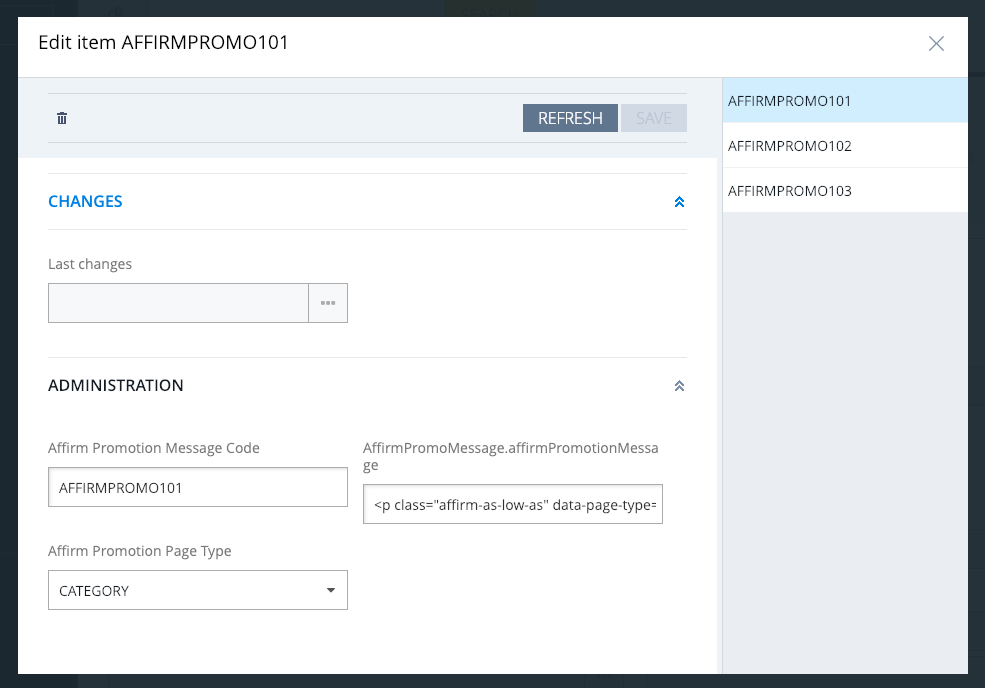Focus the Last changes field
985x688 pixels.
178,303
